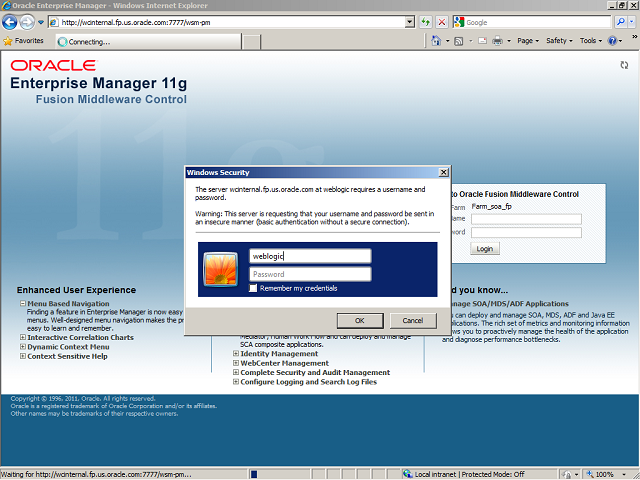Open the Tools menu
640x480 pixels.
(x=591, y=41)
